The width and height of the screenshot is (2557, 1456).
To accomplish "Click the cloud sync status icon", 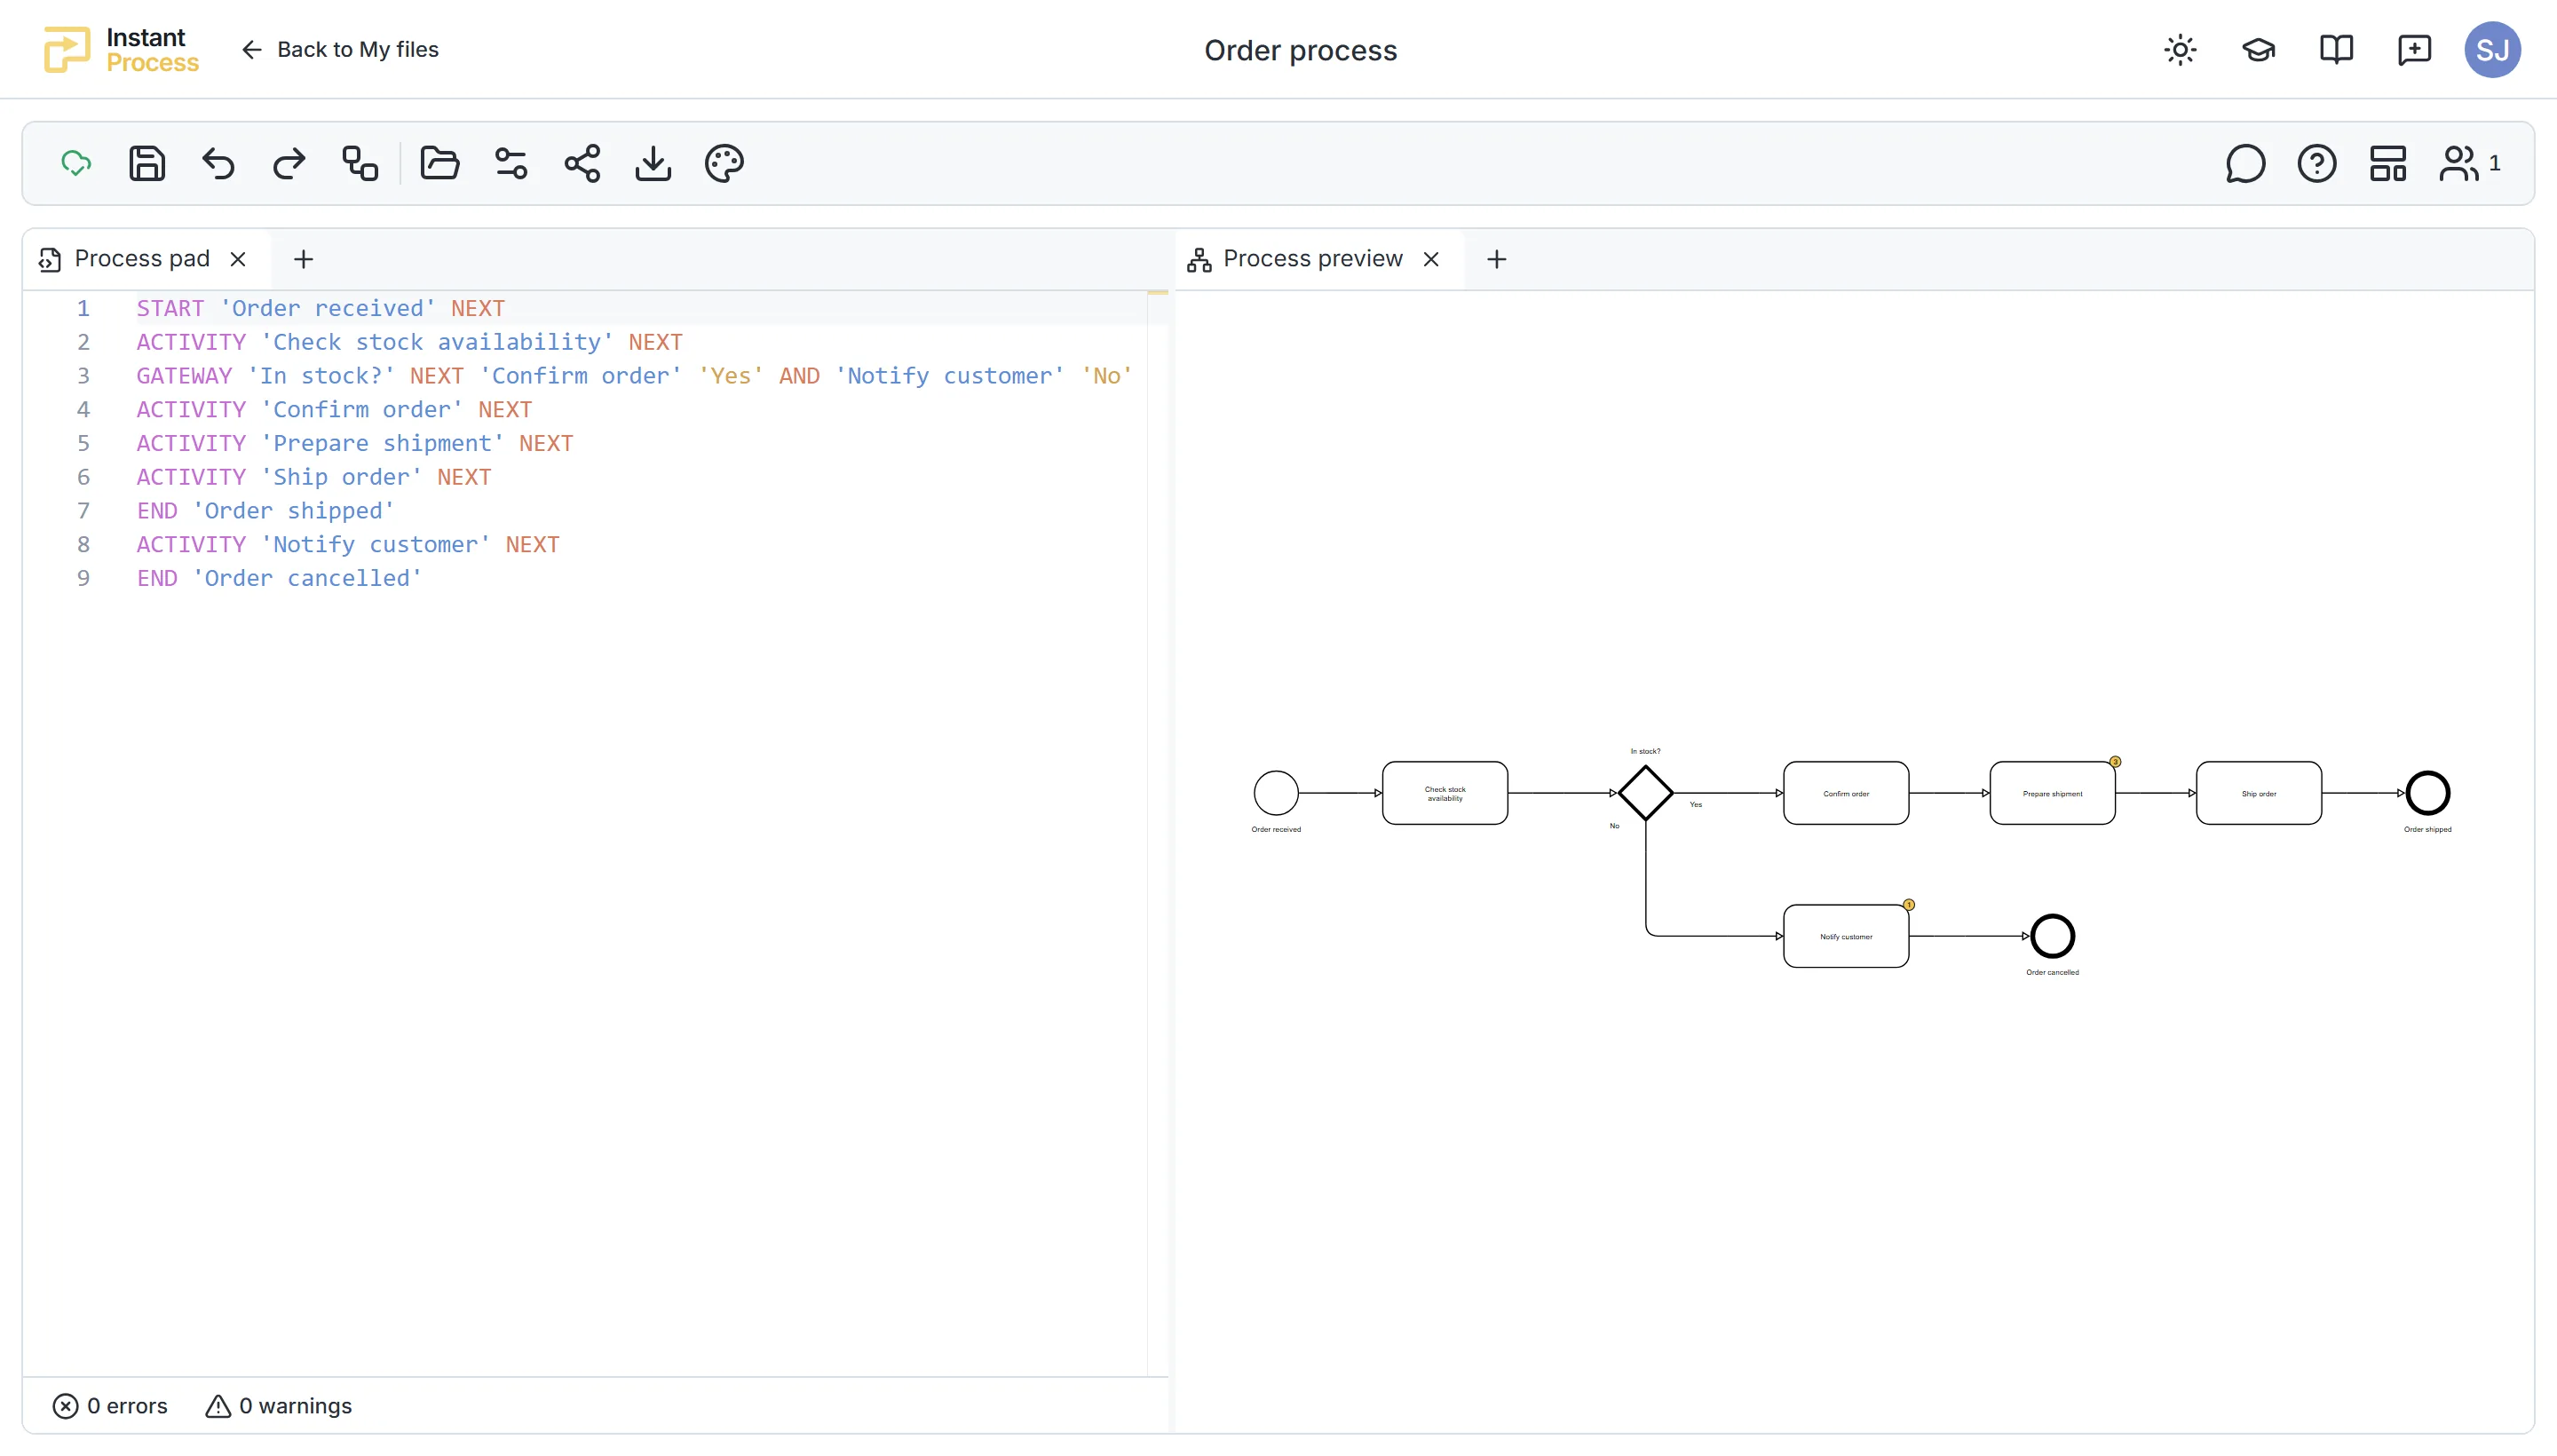I will coord(76,163).
